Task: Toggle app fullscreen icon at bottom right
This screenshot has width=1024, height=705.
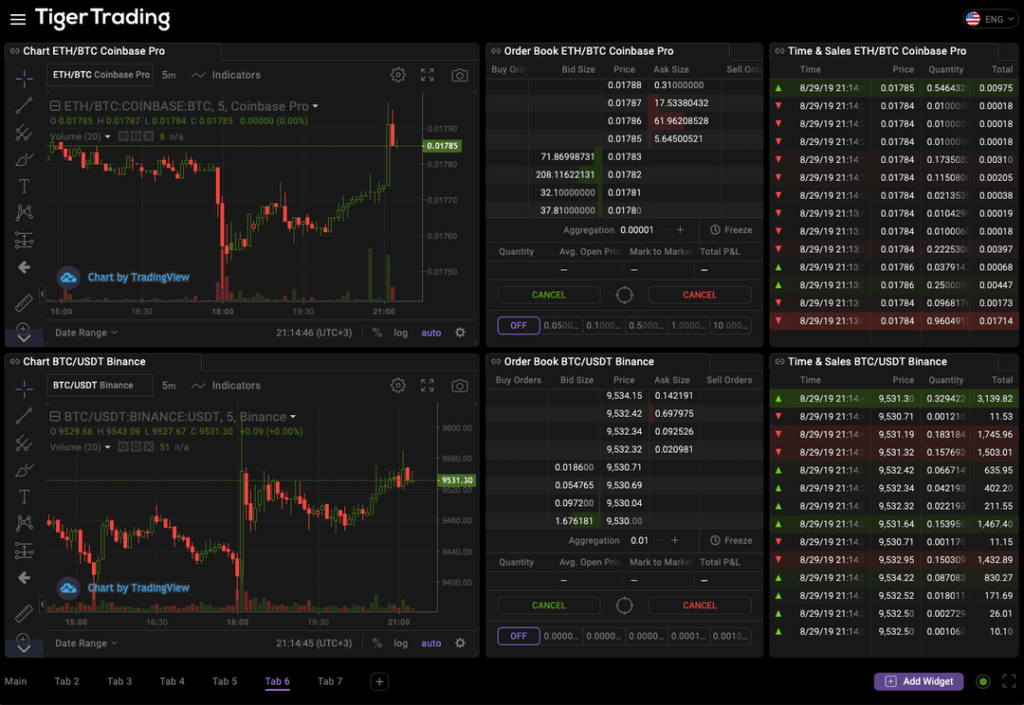Action: click(x=1009, y=681)
